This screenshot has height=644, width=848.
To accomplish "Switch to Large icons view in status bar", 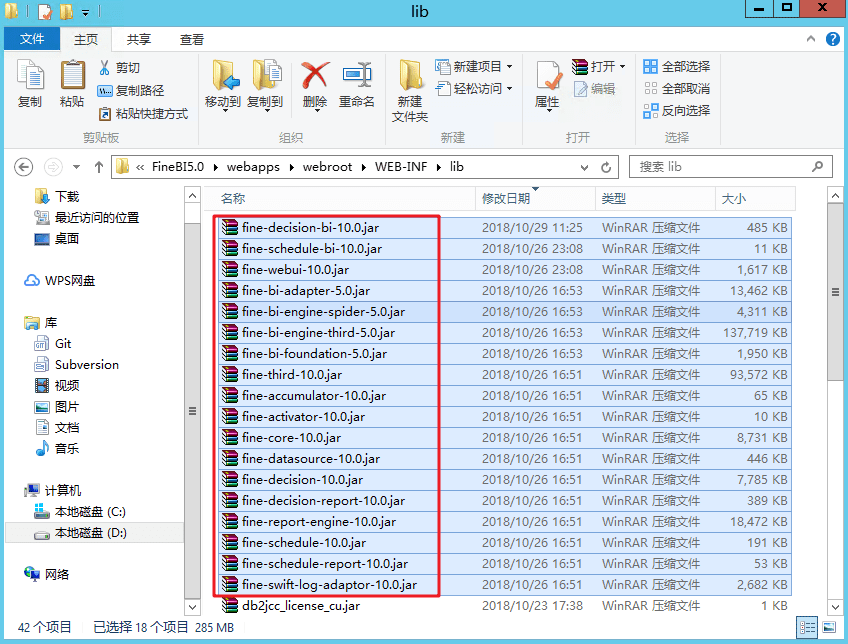I will point(829,627).
